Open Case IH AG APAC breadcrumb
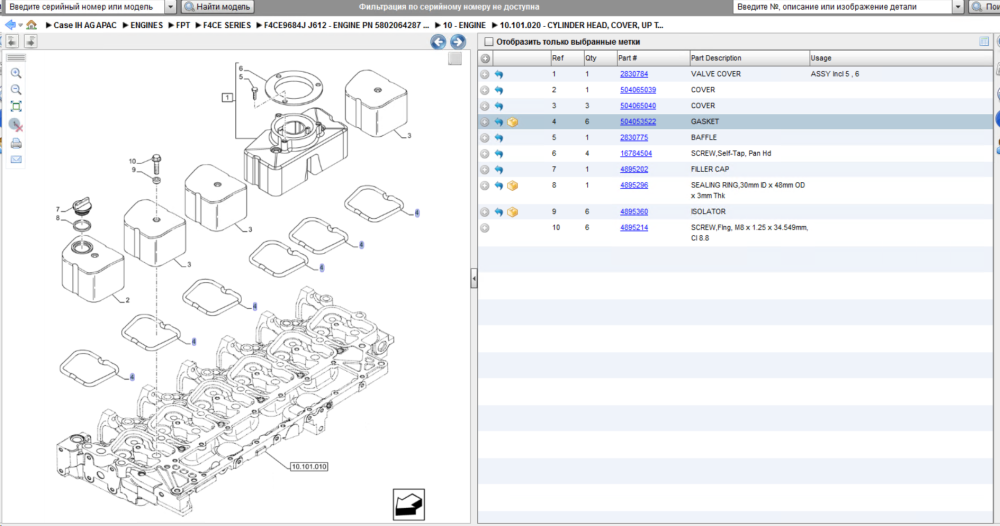The height and width of the screenshot is (526, 1000). click(85, 26)
